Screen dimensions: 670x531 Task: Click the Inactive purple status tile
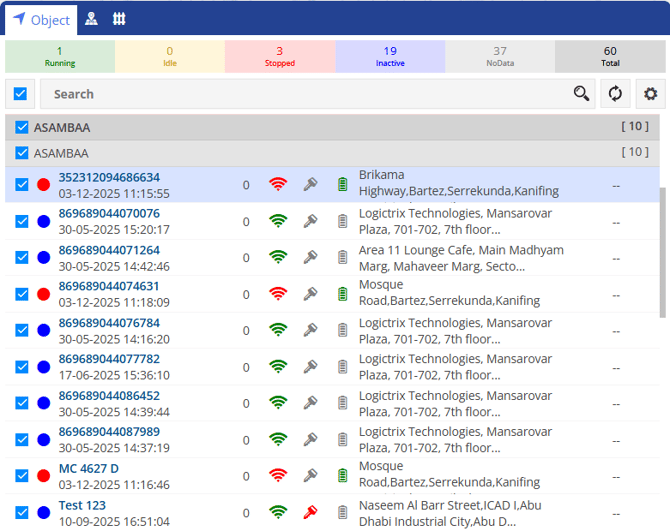tap(390, 57)
